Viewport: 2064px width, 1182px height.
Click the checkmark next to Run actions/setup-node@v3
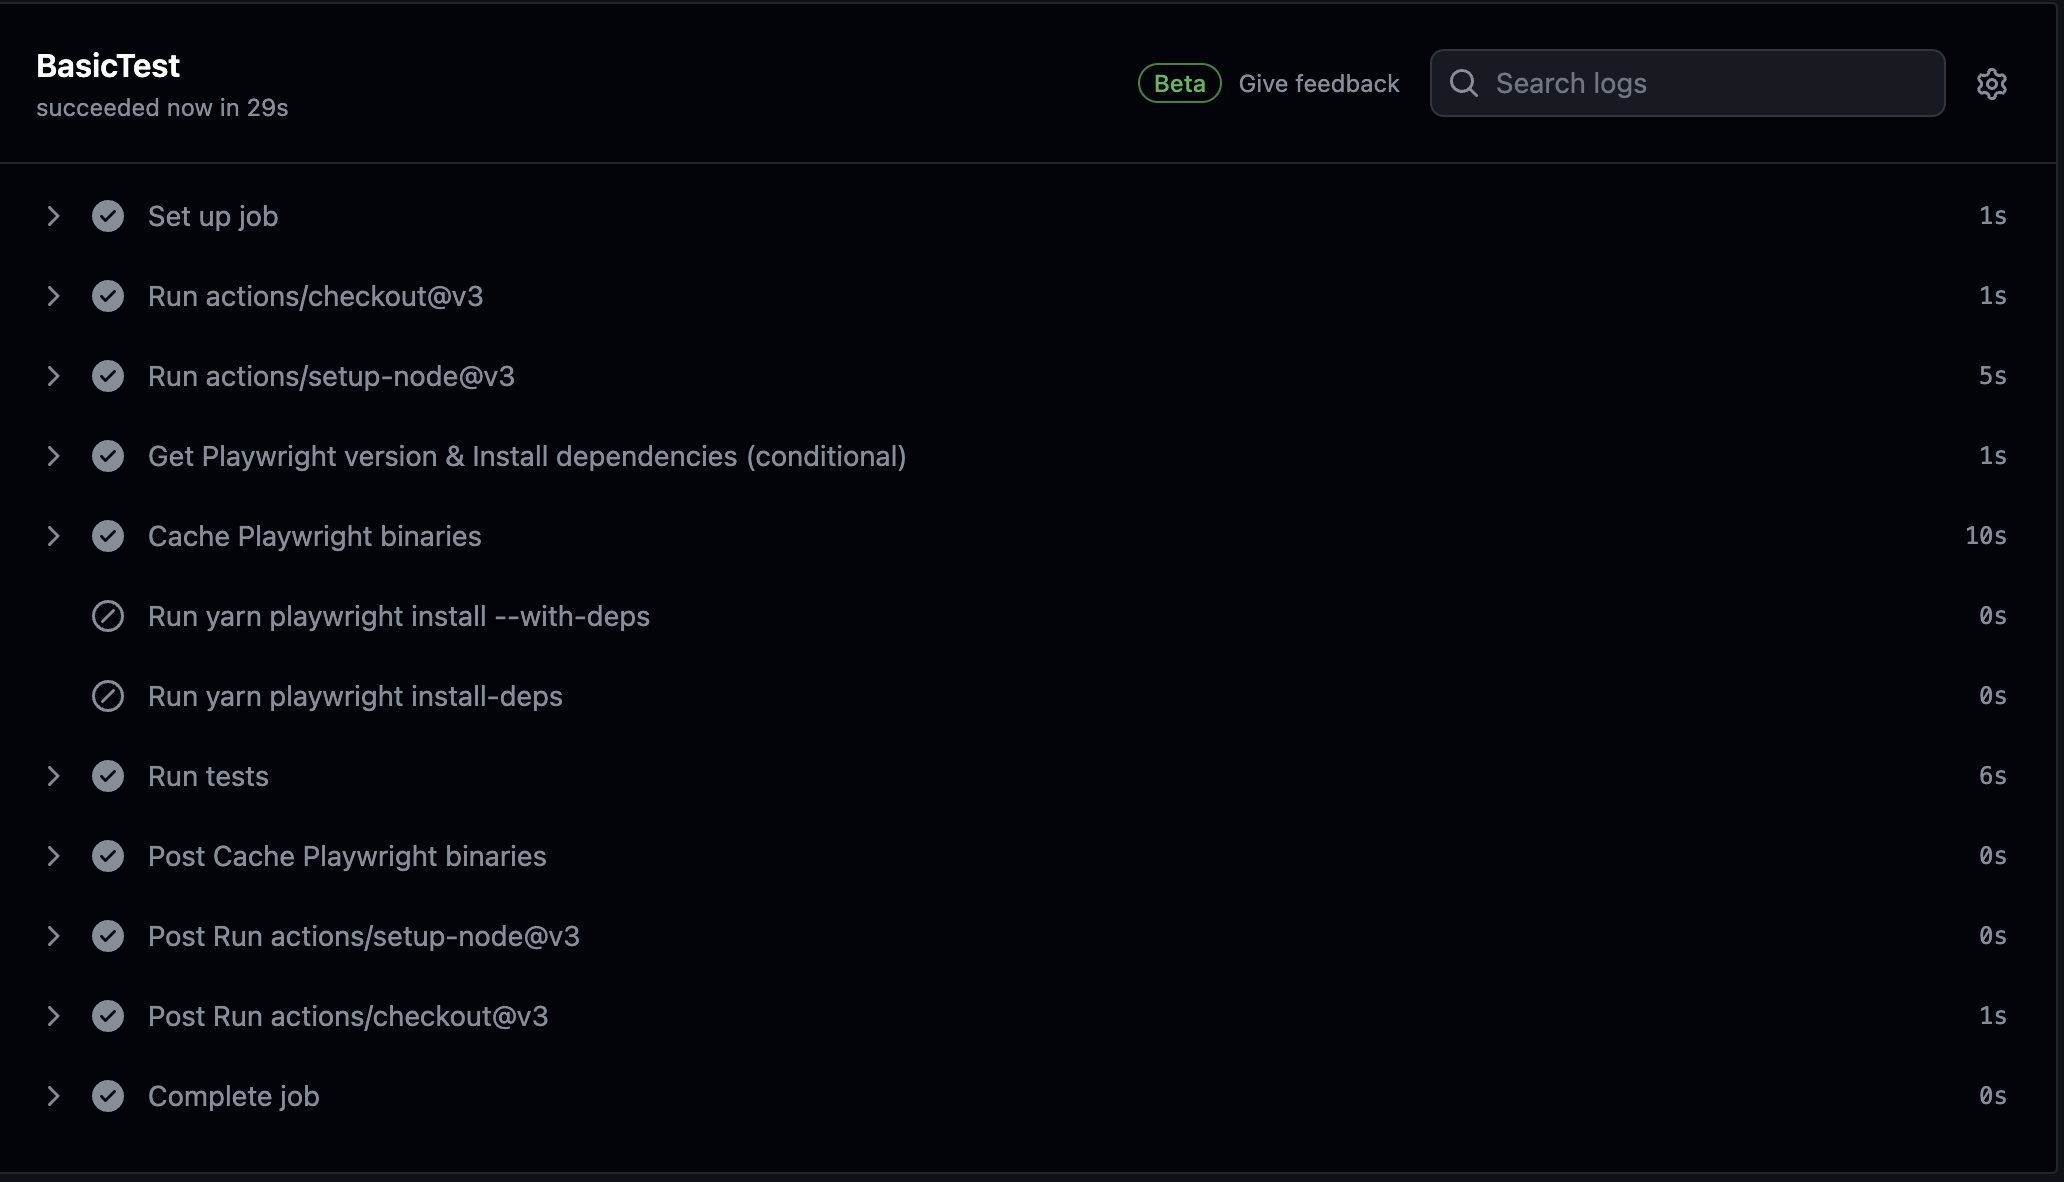(108, 376)
